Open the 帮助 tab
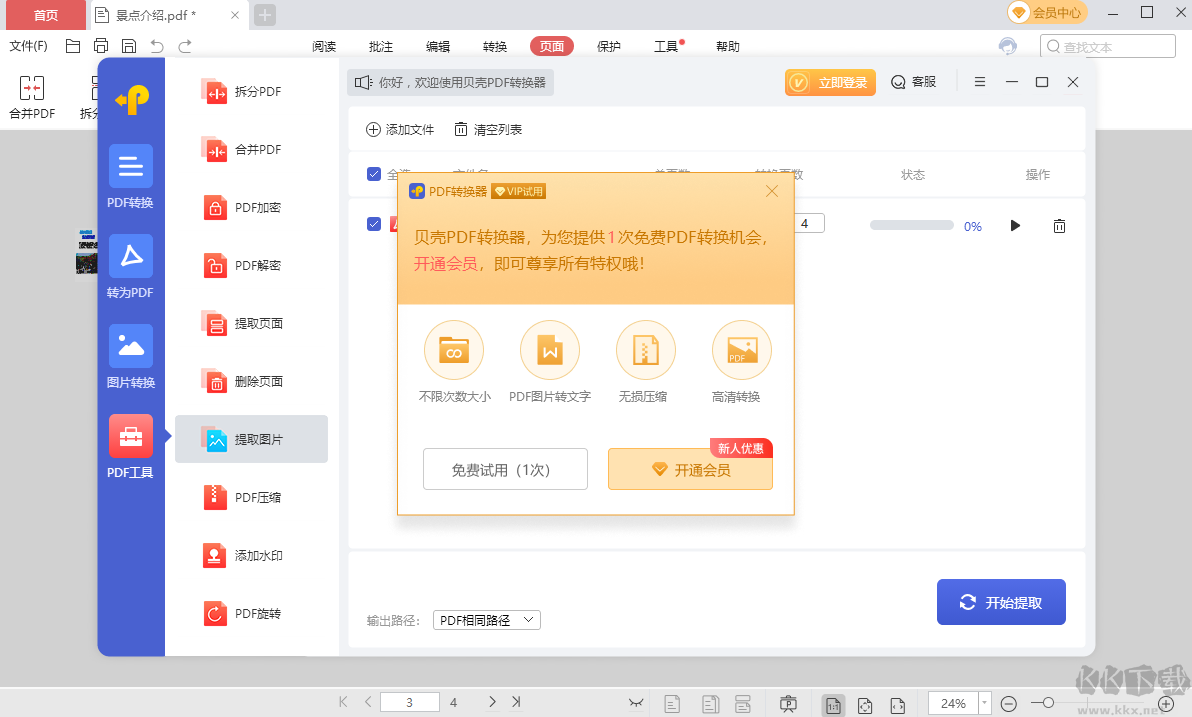The width and height of the screenshot is (1192, 717). [728, 46]
